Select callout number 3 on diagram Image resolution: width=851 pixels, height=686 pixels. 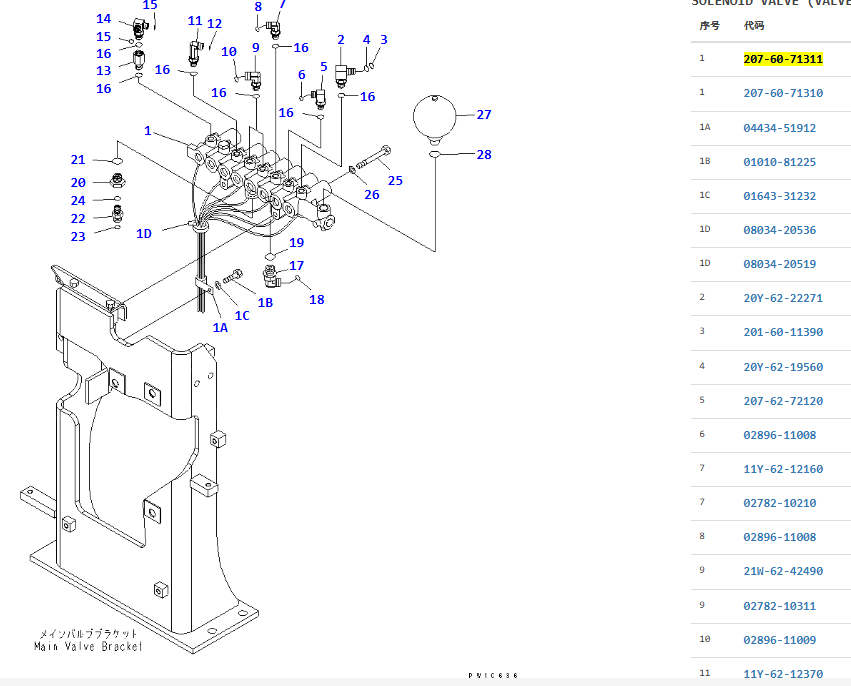[x=384, y=40]
